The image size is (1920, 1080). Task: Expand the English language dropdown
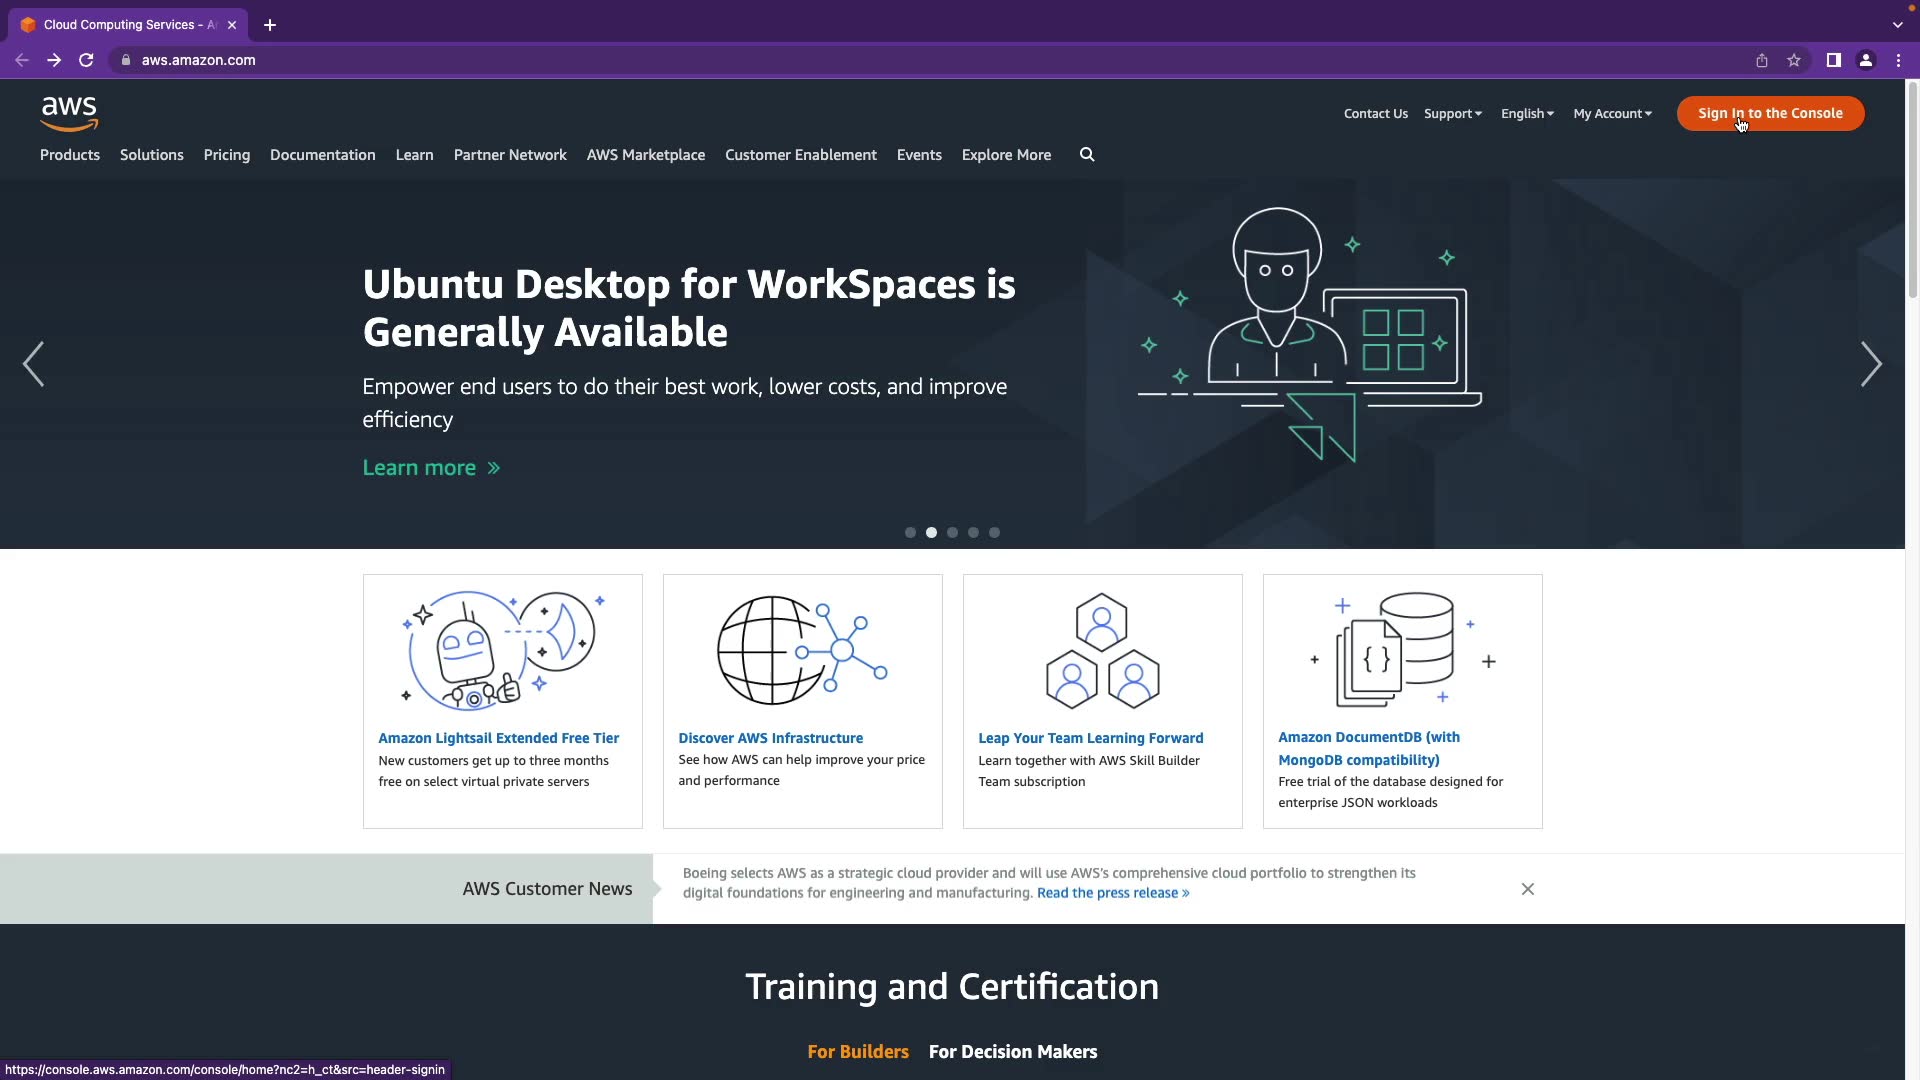(x=1527, y=114)
